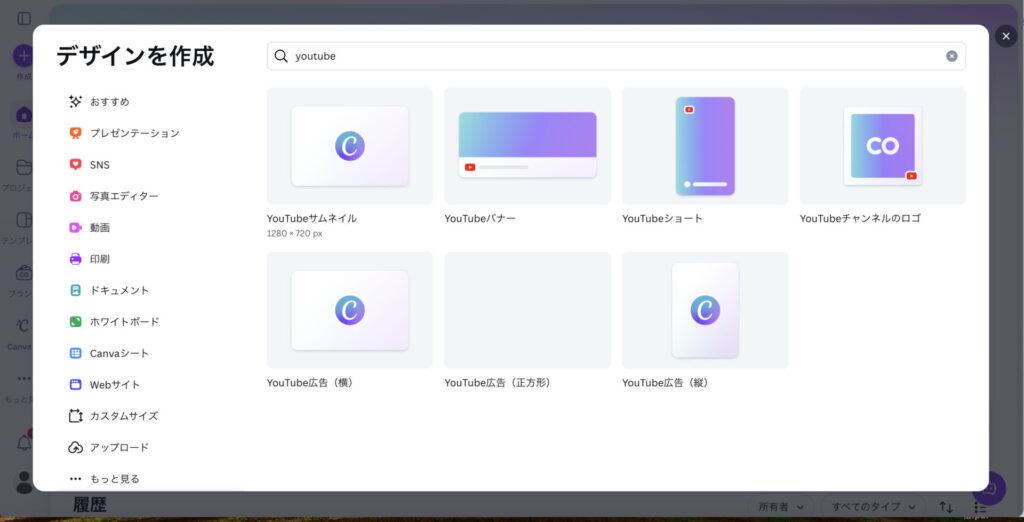Click the youtube search field

tap(600, 56)
